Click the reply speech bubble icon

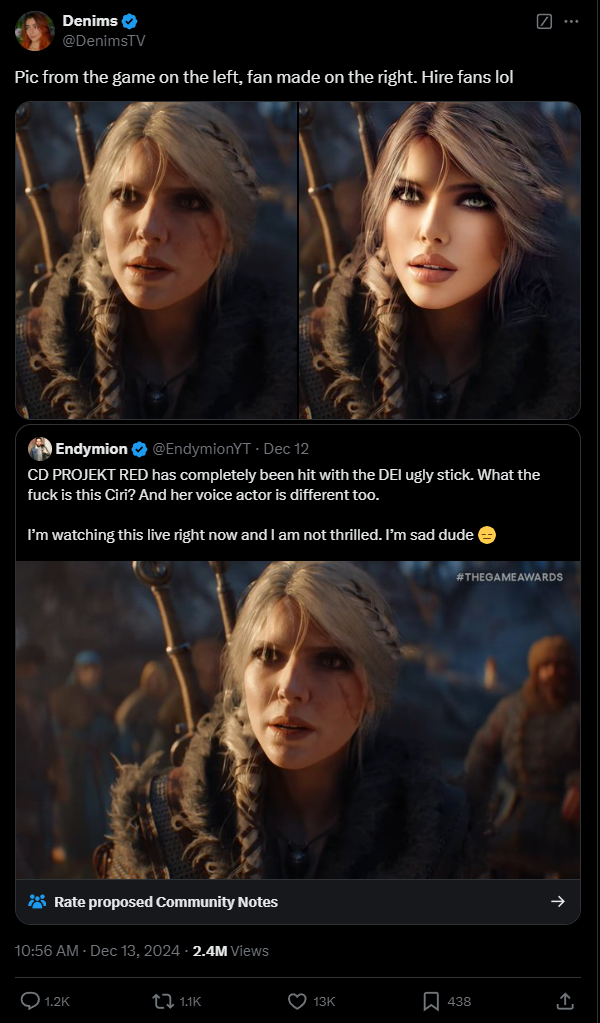pos(31,1001)
